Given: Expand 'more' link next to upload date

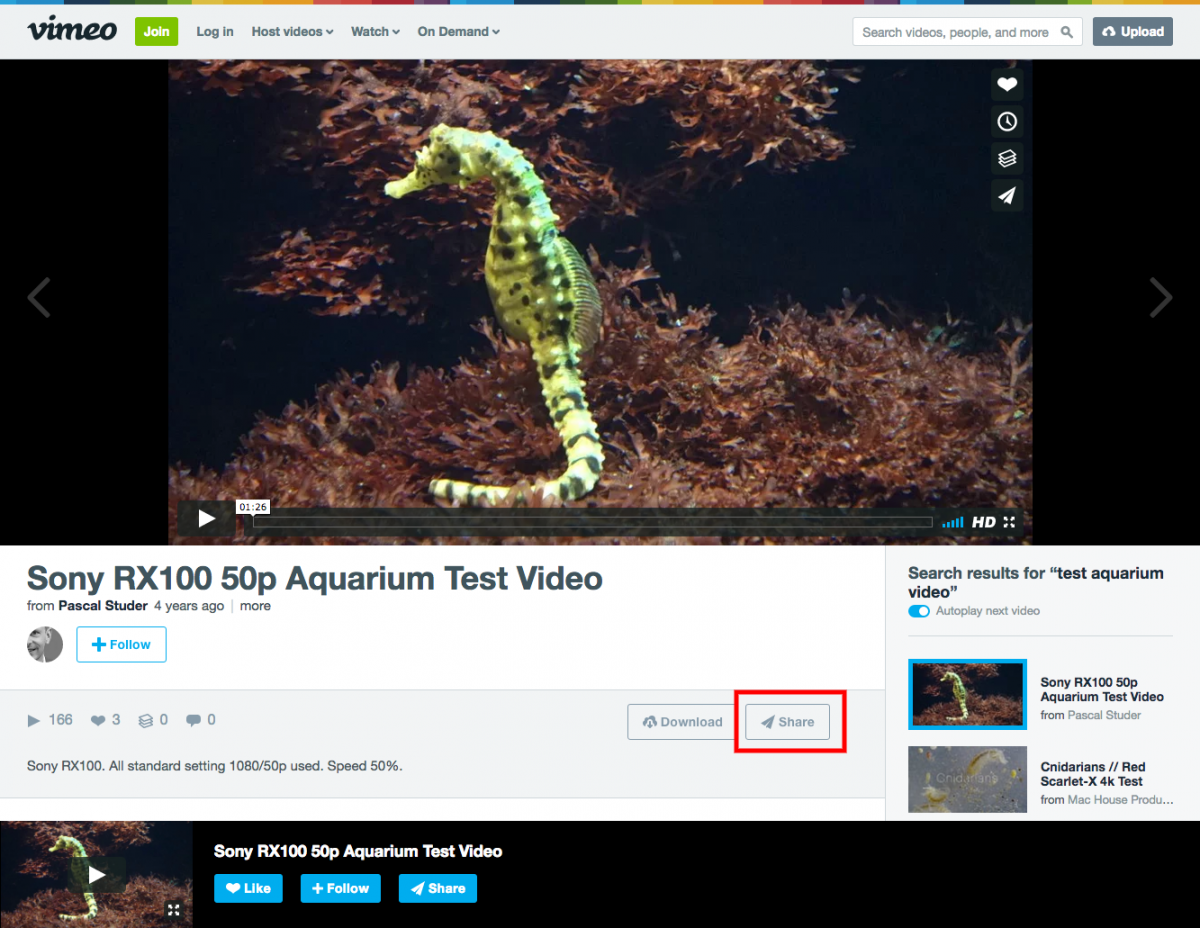Looking at the screenshot, I should pos(255,606).
